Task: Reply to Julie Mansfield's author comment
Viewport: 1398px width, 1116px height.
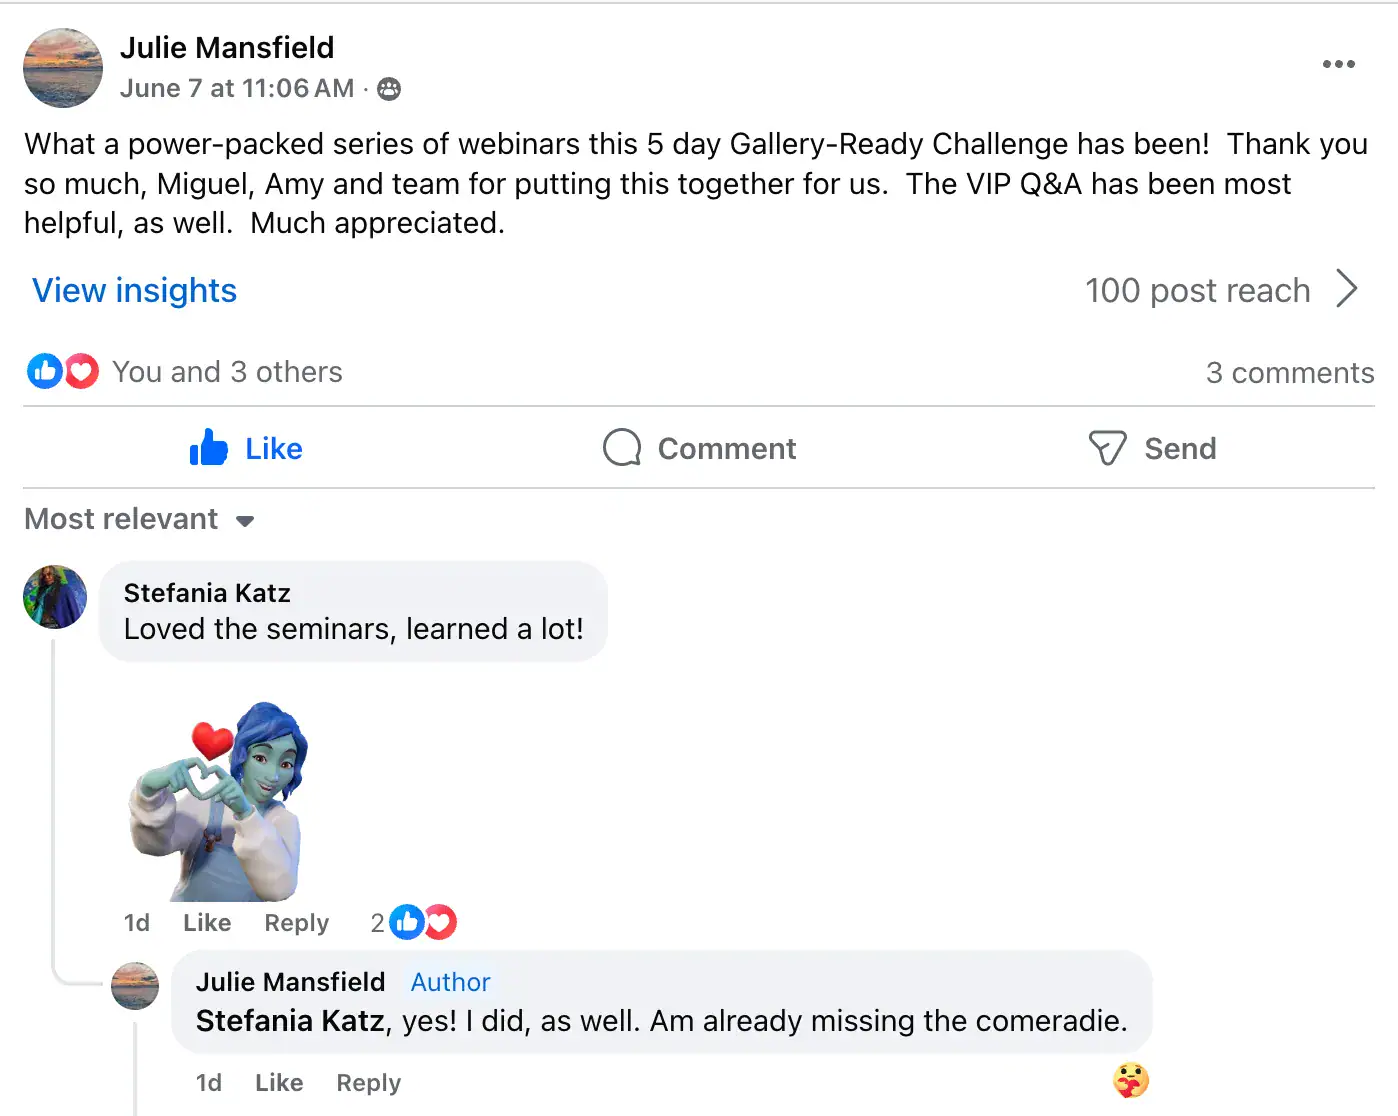Action: click(368, 1083)
